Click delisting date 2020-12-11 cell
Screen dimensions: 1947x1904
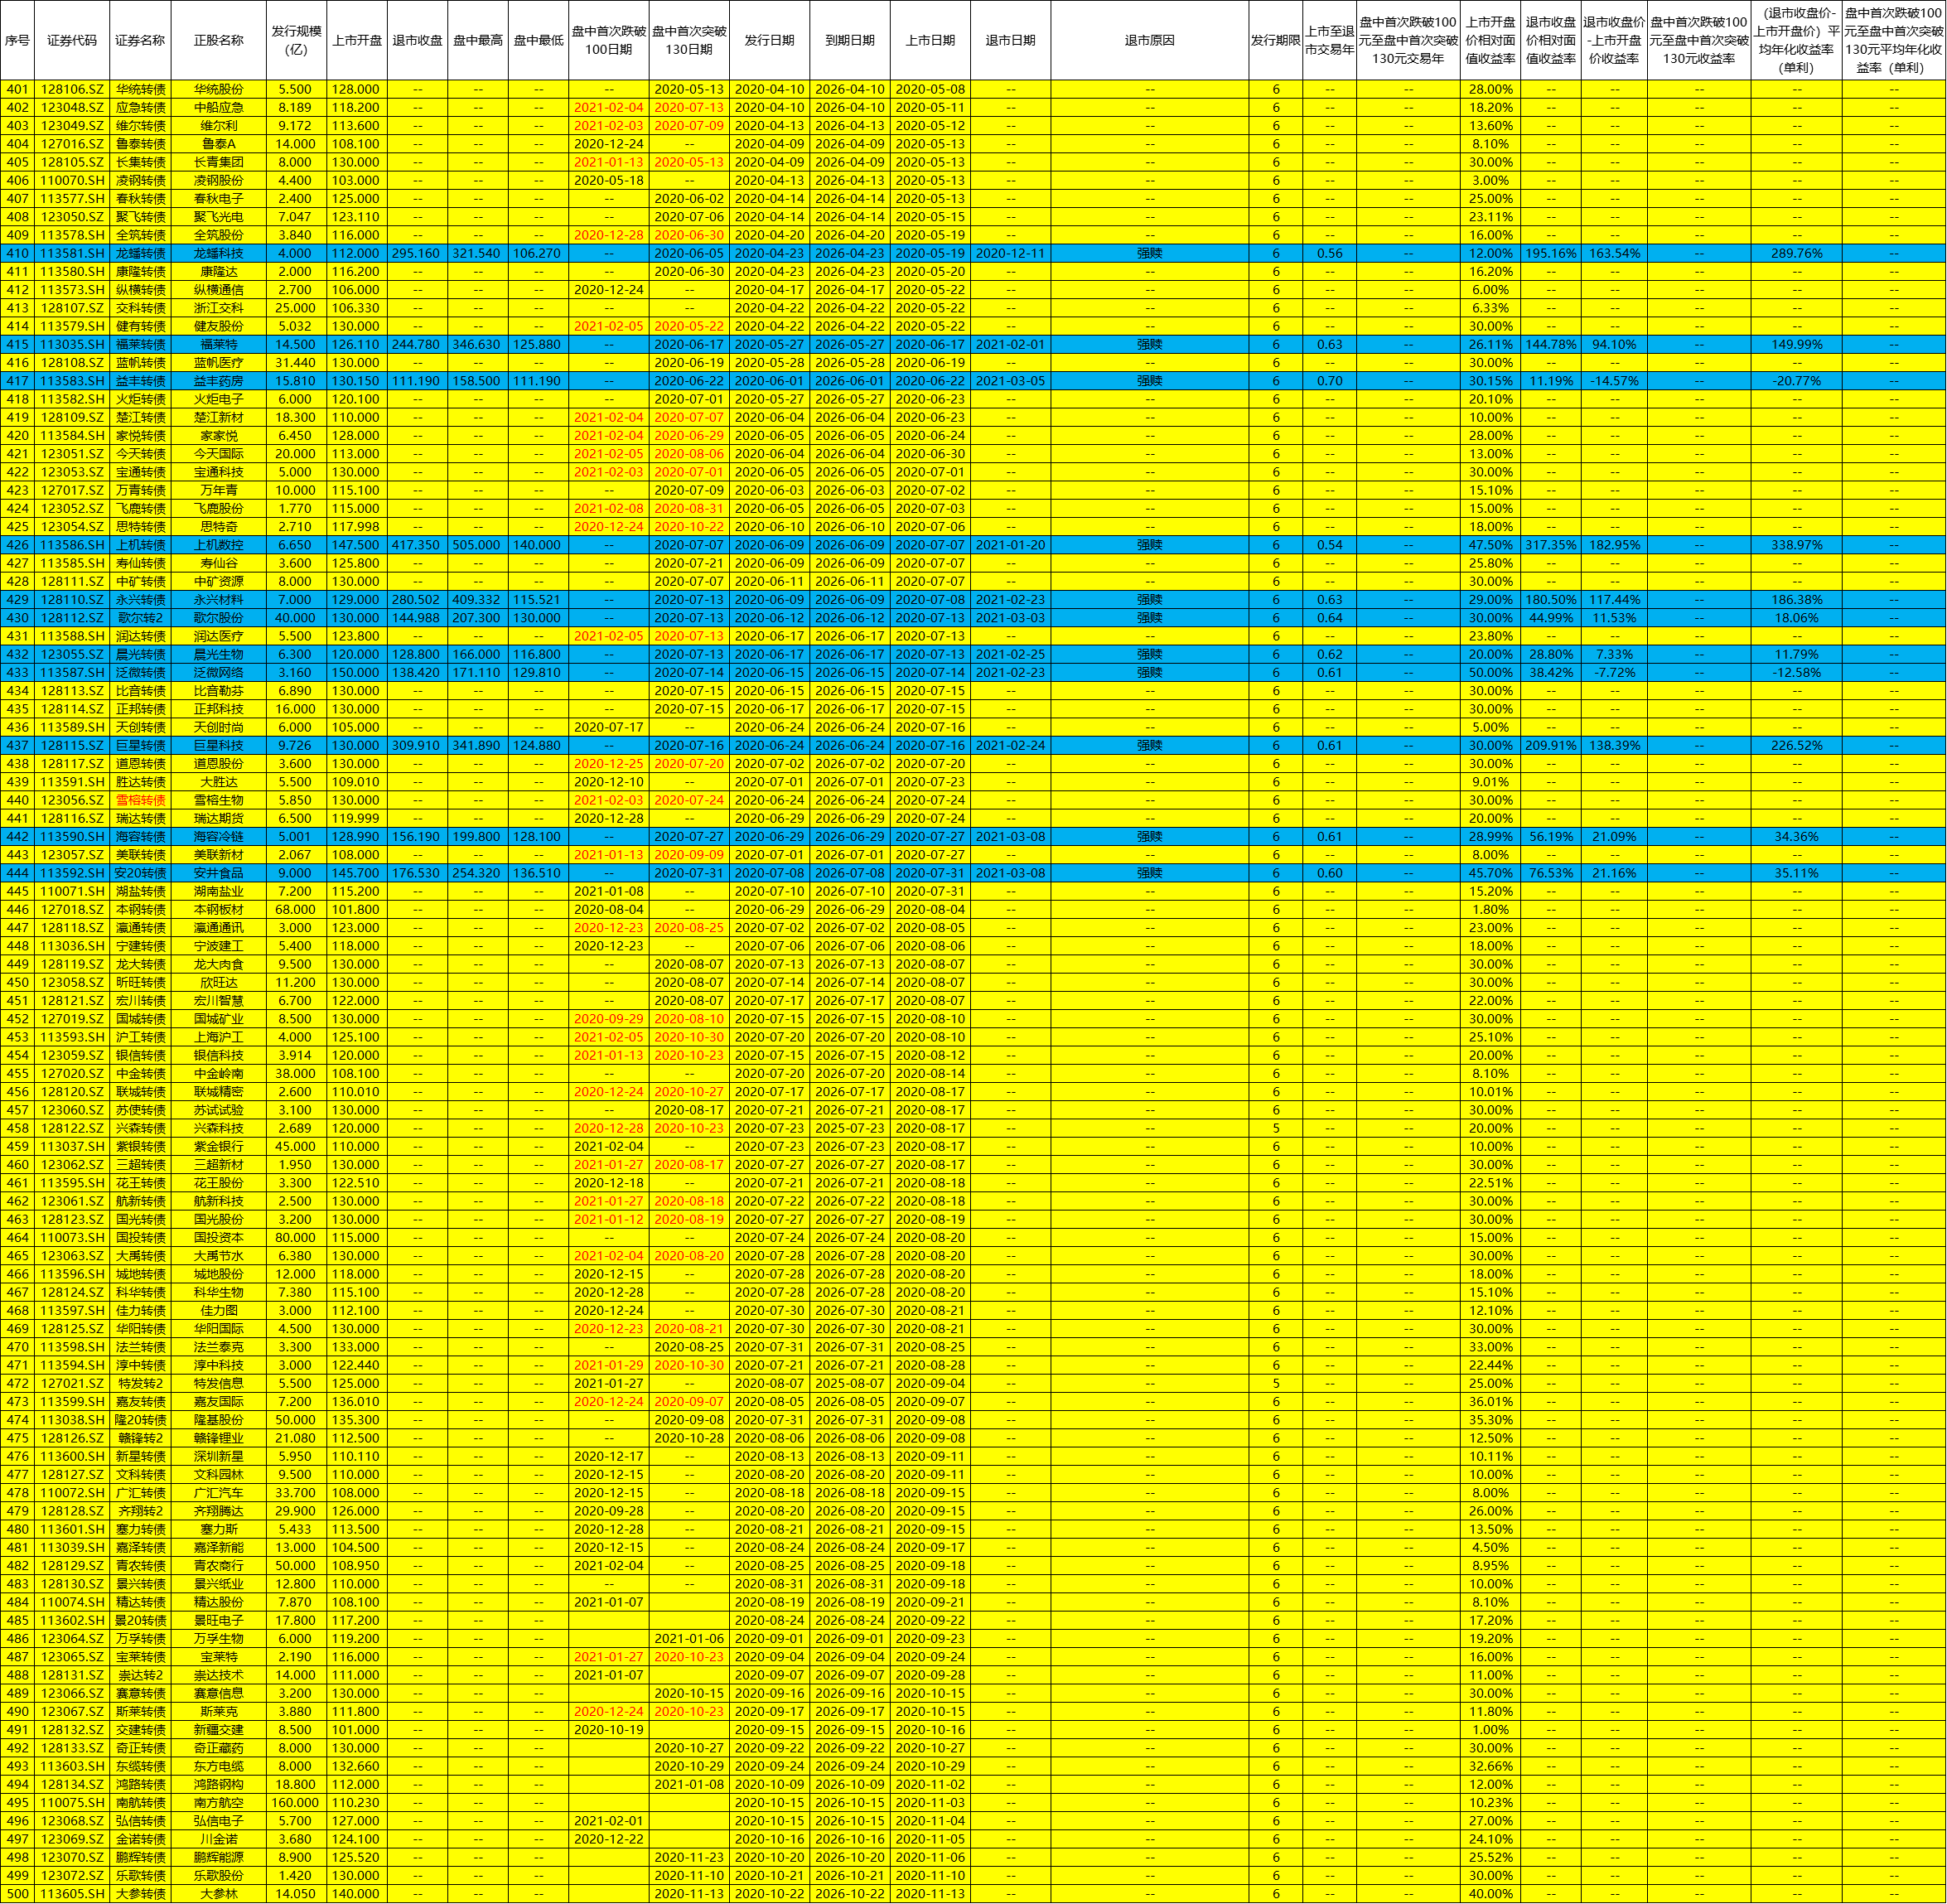tap(1010, 253)
